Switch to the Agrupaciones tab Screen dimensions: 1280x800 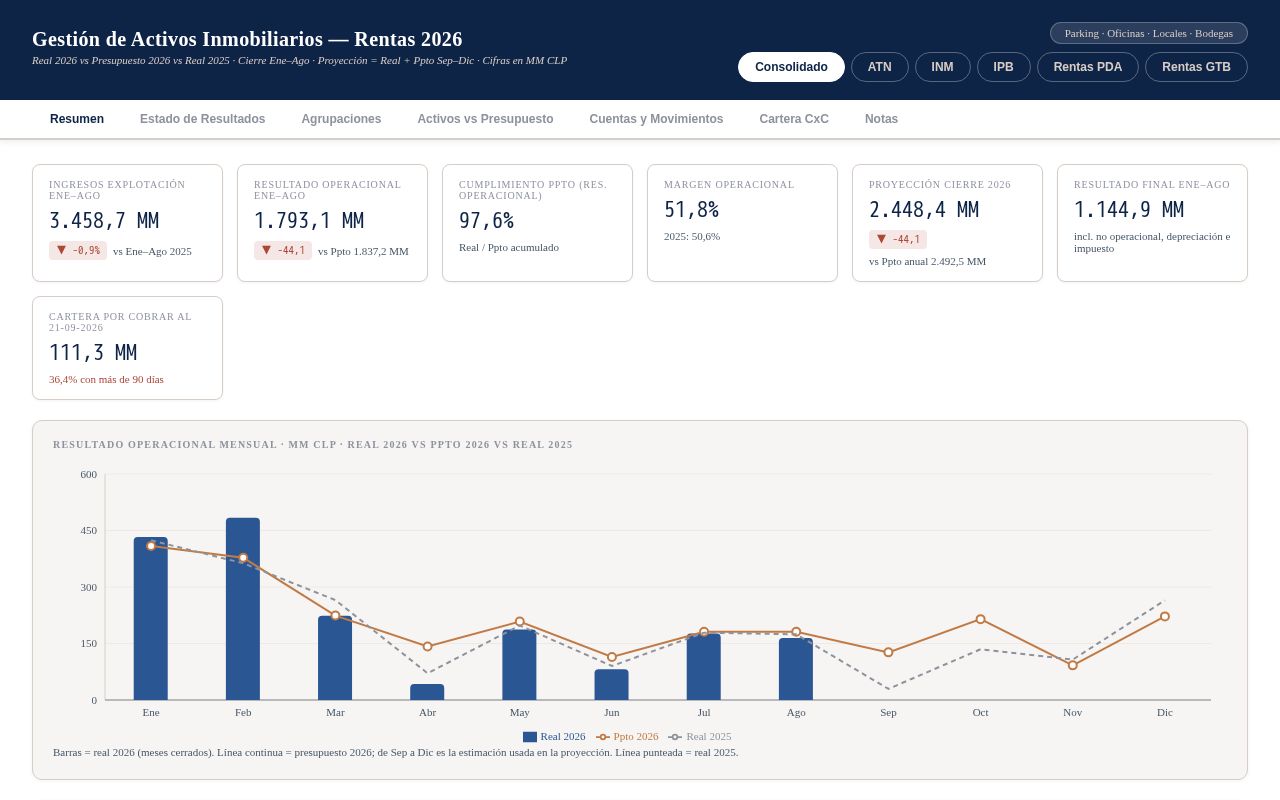(x=341, y=119)
